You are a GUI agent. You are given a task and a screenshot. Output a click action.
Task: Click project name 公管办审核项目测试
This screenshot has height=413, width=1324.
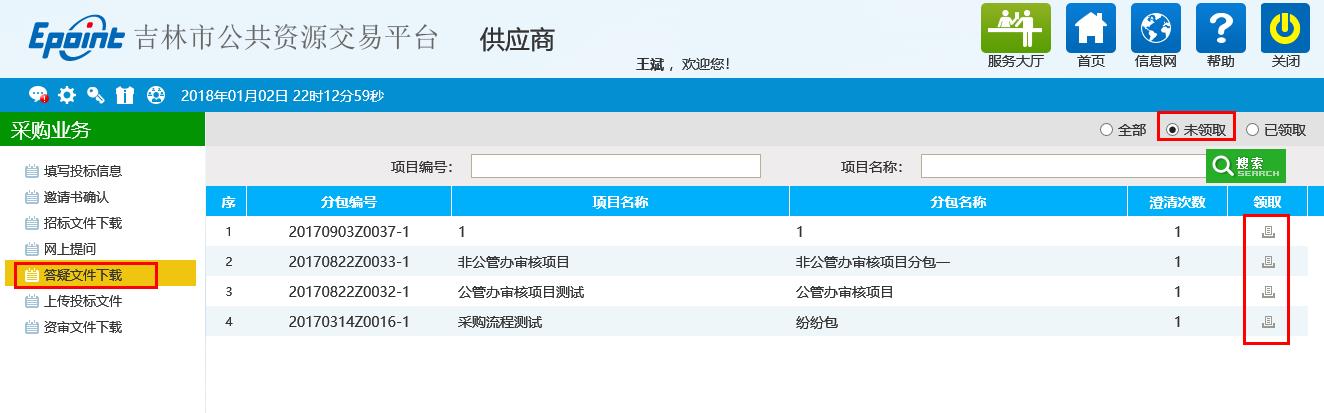[520, 292]
